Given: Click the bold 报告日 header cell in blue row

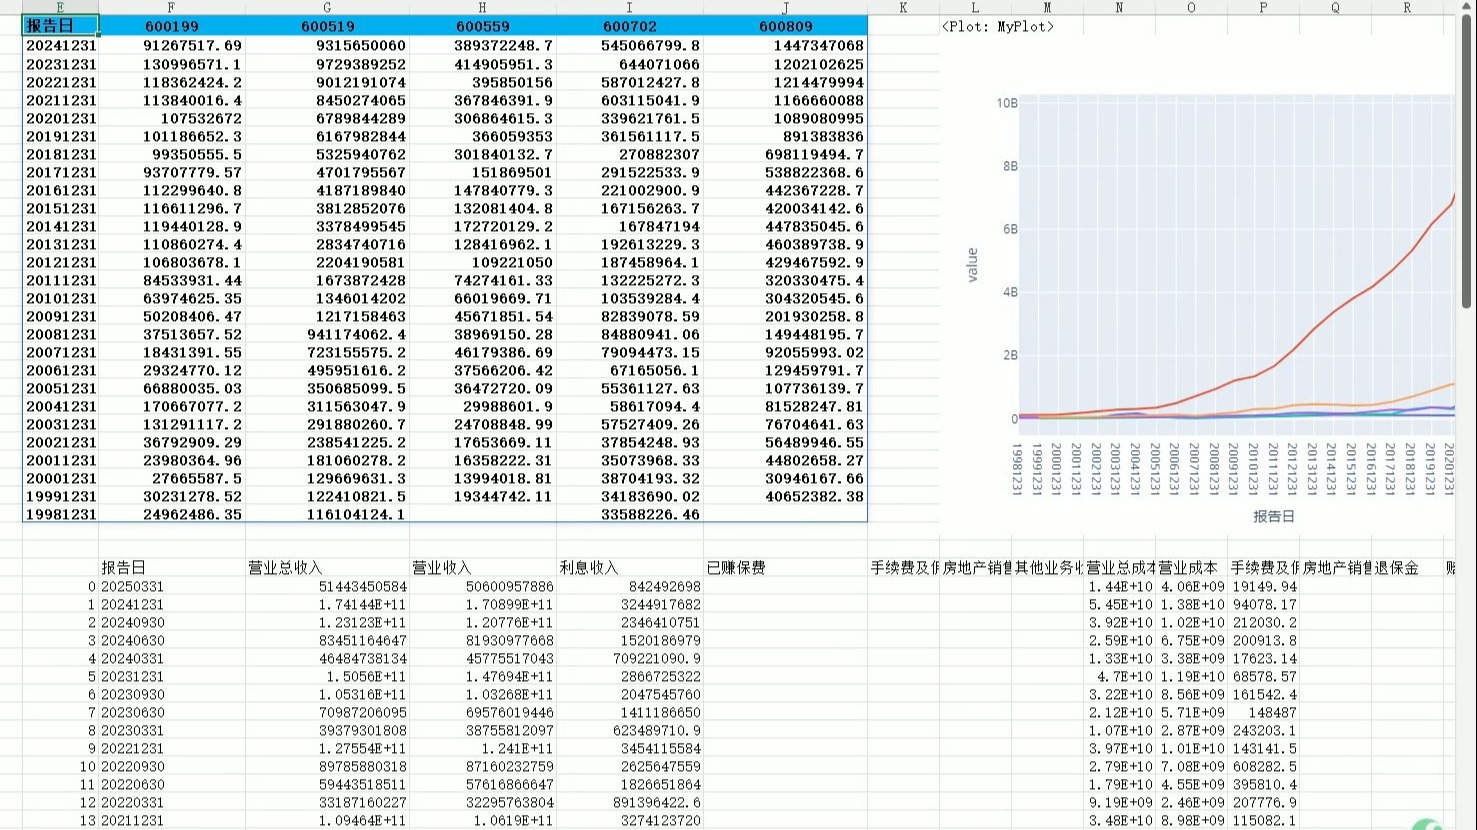Looking at the screenshot, I should point(60,26).
